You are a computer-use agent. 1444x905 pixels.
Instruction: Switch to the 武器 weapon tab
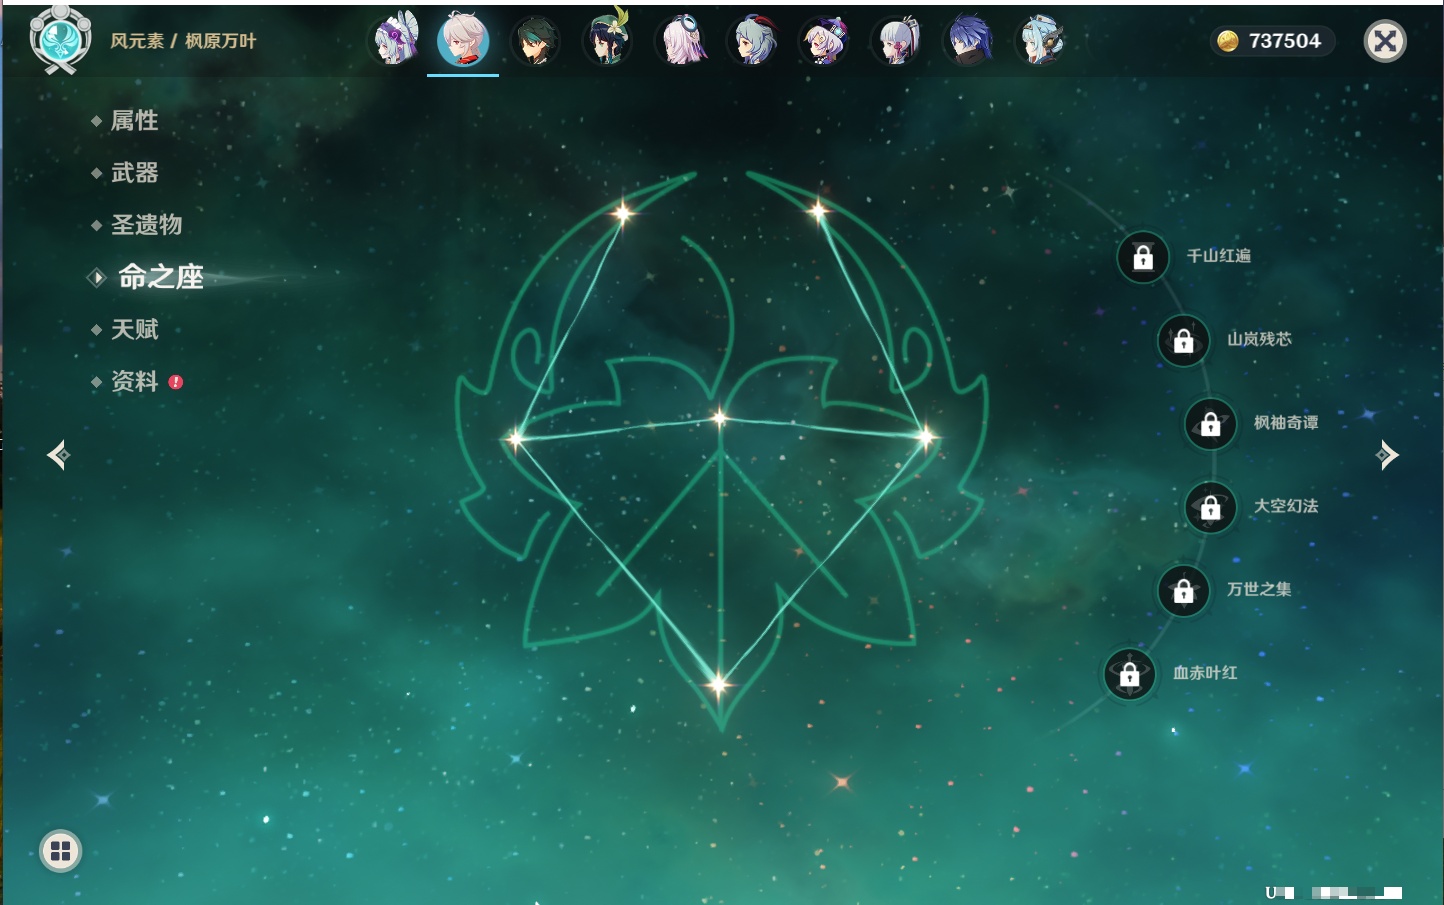point(134,173)
